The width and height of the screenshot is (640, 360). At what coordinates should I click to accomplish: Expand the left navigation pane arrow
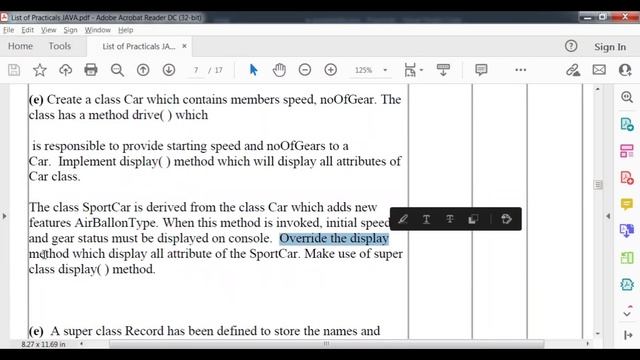coord(4,216)
